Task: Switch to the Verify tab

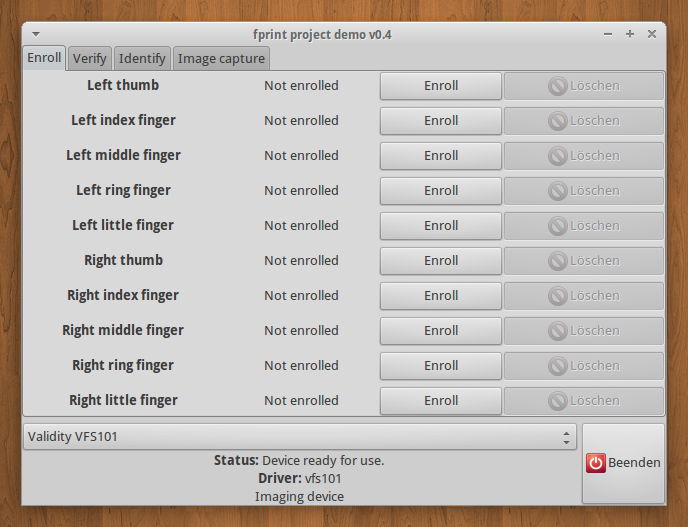Action: coord(90,59)
